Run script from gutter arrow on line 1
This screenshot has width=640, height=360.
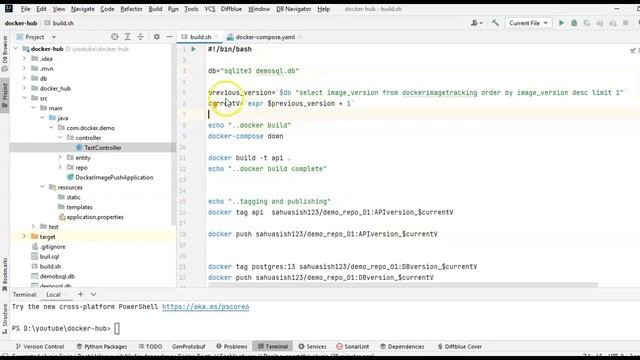pyautogui.click(x=193, y=49)
